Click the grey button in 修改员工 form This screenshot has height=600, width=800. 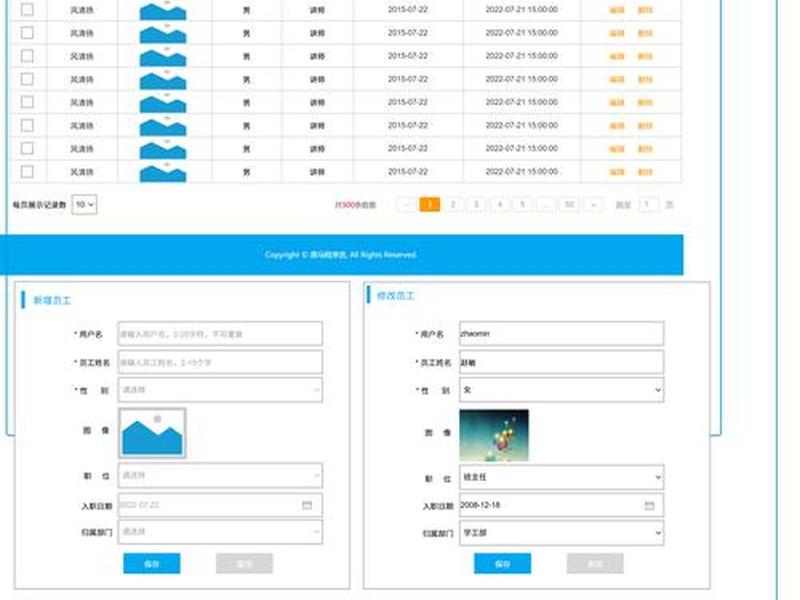(595, 563)
